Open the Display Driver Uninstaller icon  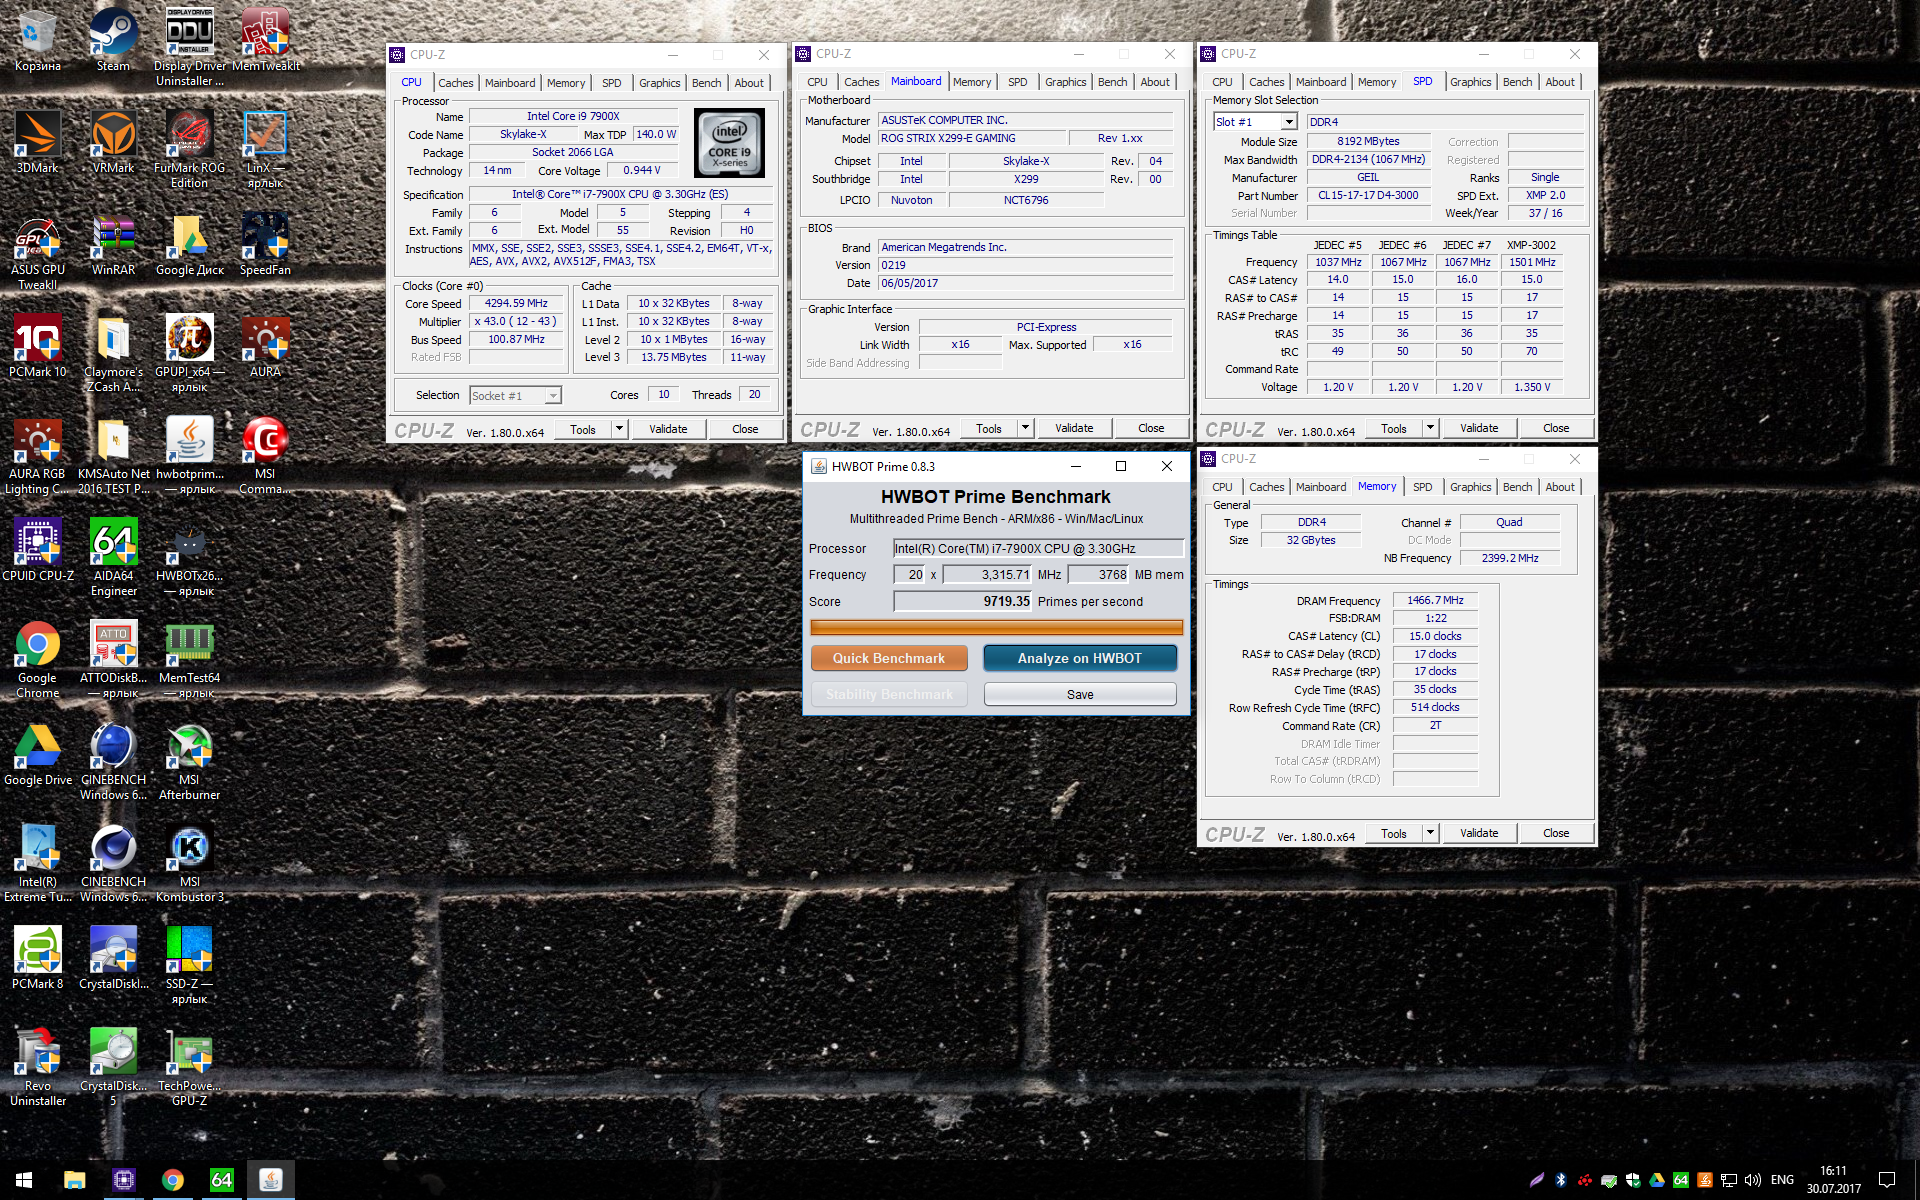click(x=189, y=47)
